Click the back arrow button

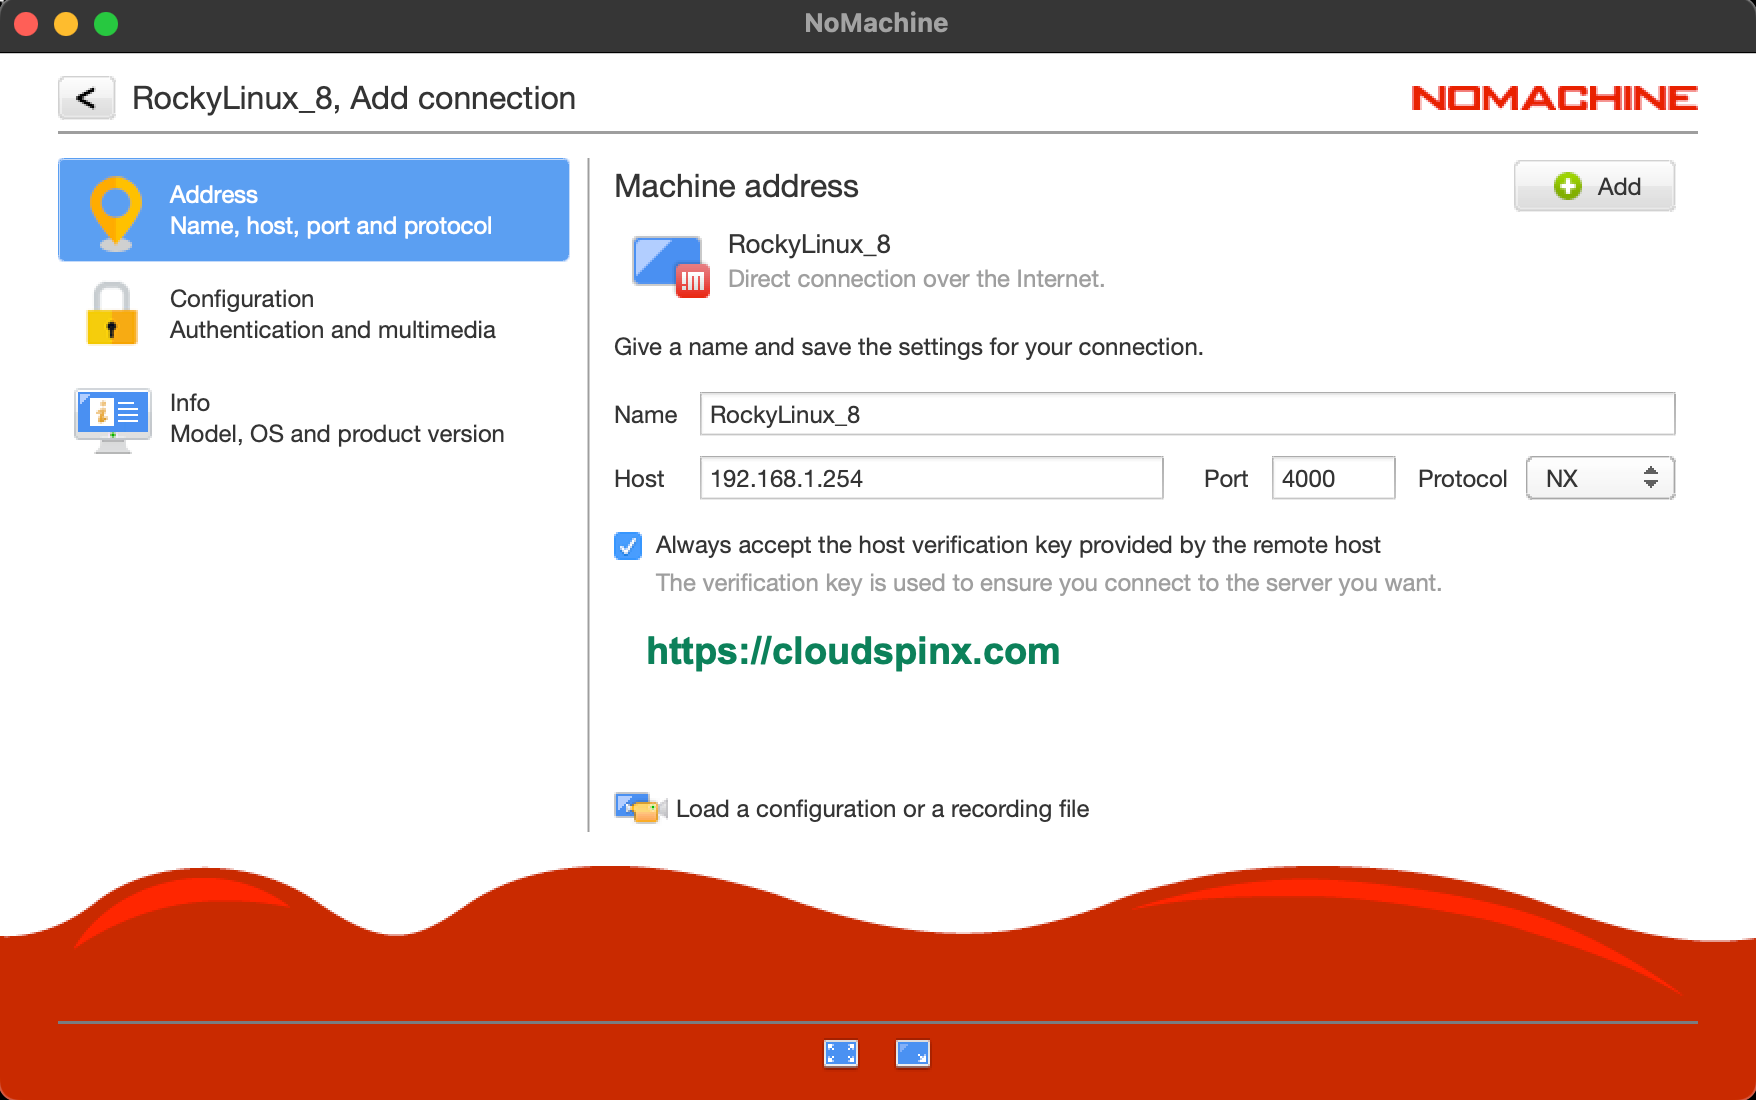86,97
